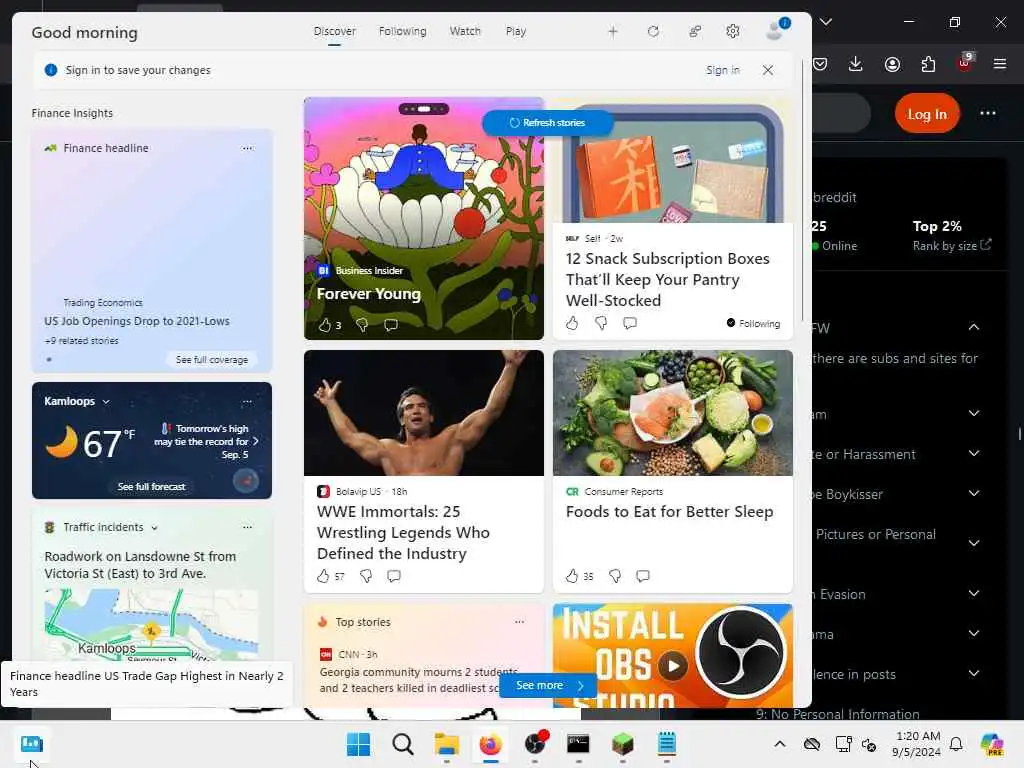Add a widget with the plus icon

tap(613, 31)
